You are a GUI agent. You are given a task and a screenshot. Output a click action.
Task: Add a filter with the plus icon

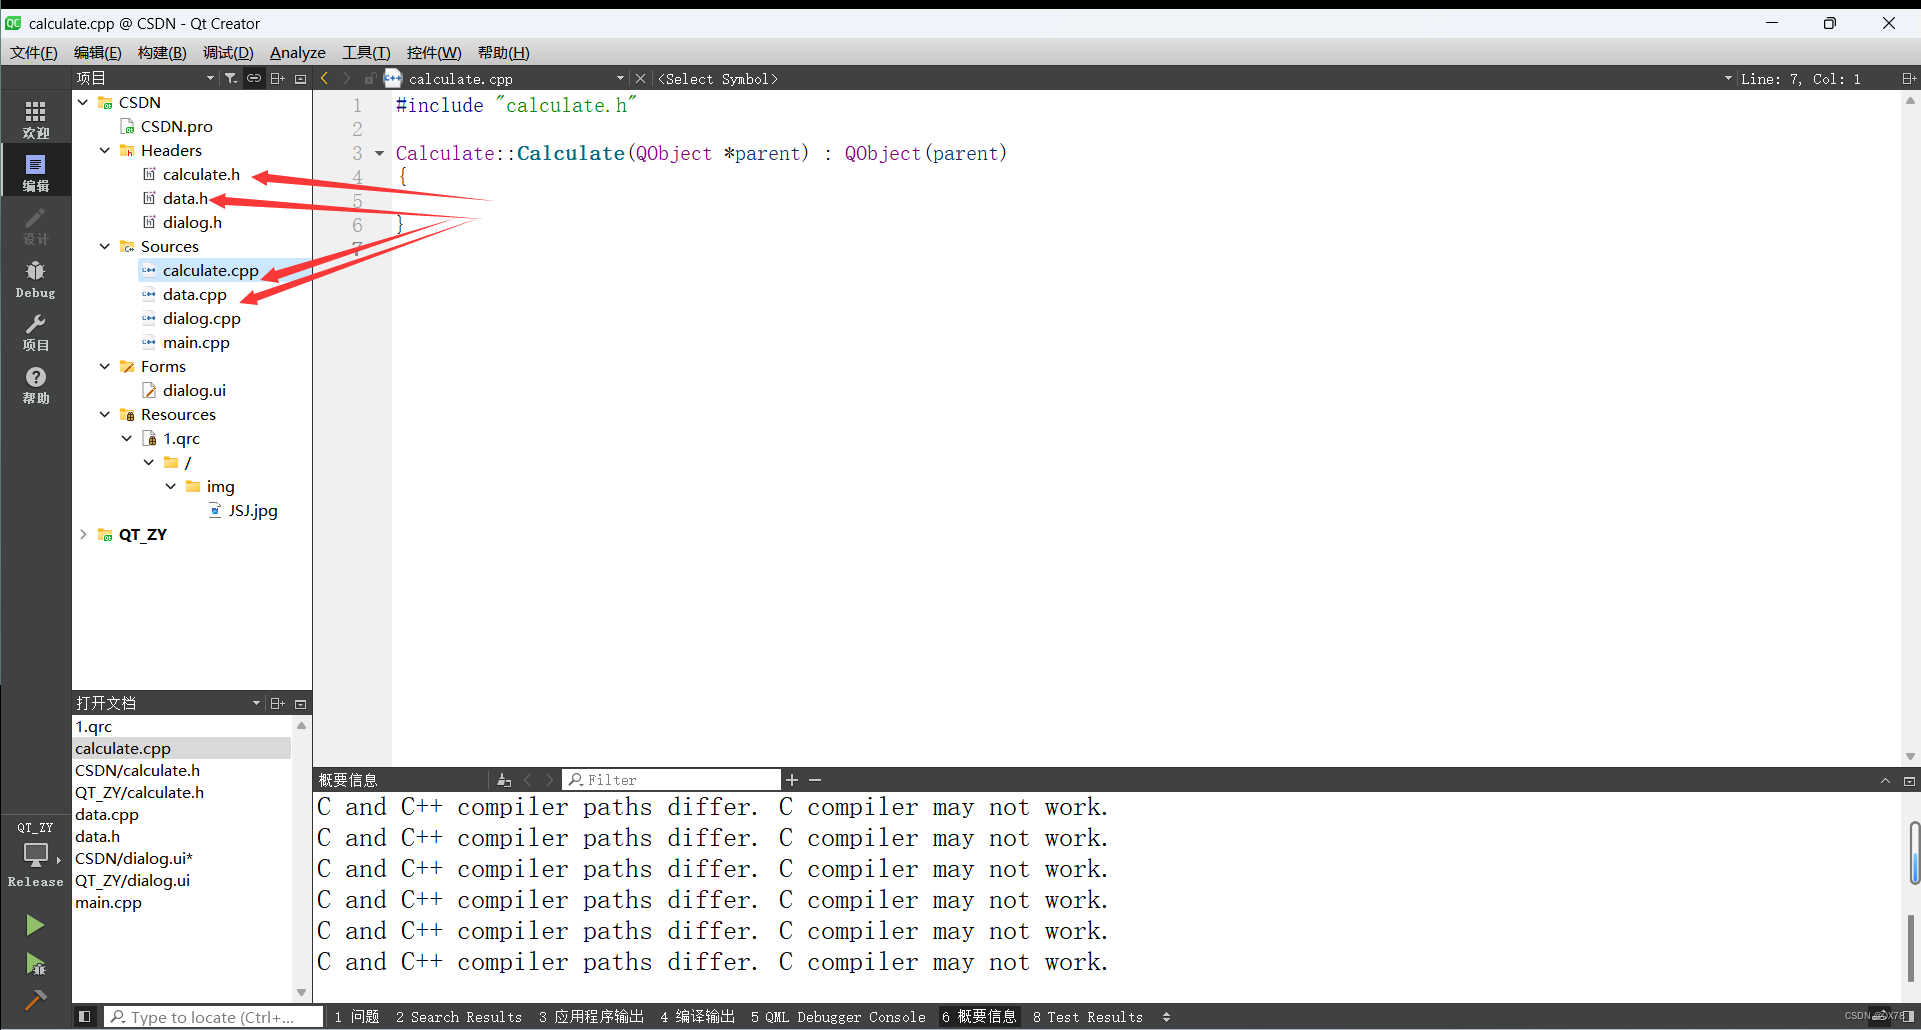[x=792, y=780]
